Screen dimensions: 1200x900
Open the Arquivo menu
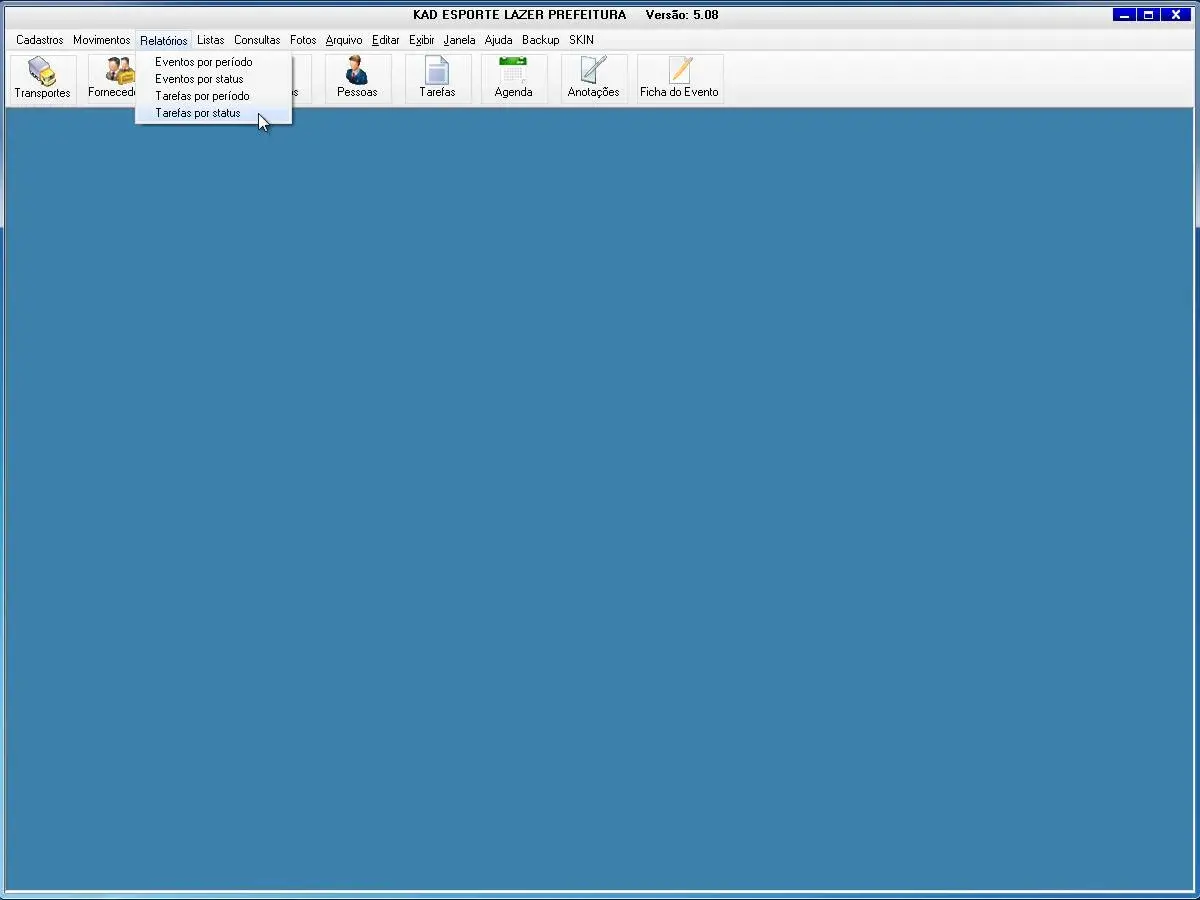[x=344, y=40]
